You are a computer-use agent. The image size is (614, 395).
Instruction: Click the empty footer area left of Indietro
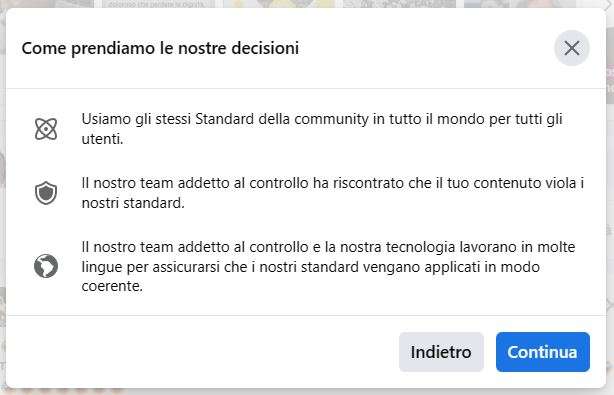point(202,352)
